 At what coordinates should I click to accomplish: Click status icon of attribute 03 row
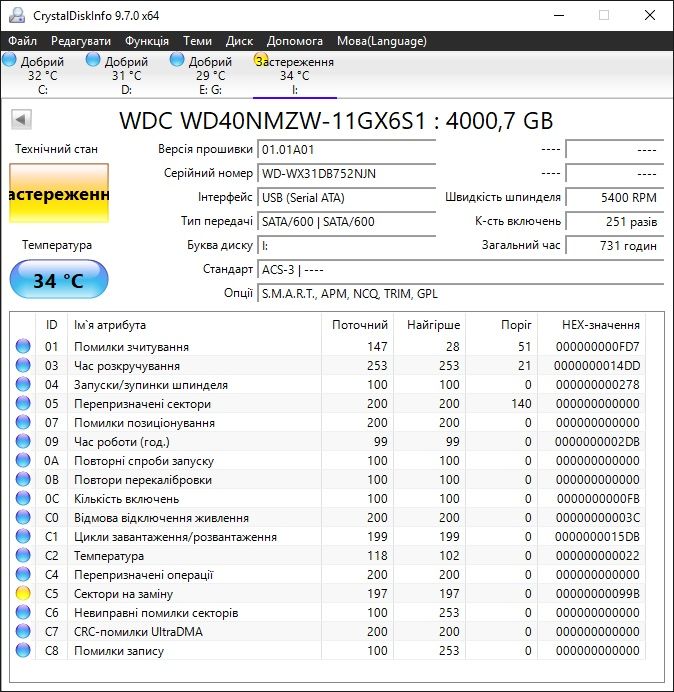click(x=23, y=365)
